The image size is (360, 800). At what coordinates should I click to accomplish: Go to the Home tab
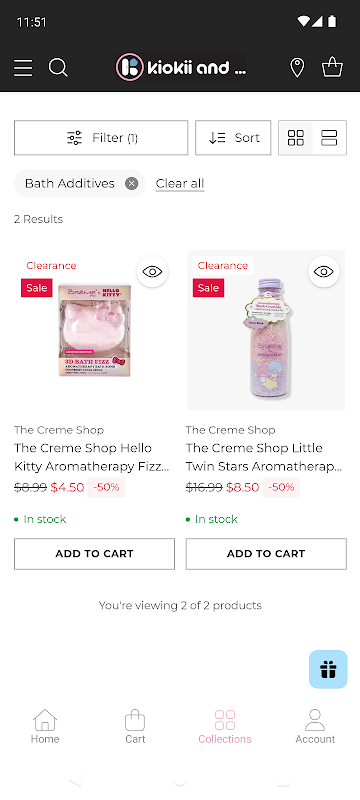click(x=45, y=727)
